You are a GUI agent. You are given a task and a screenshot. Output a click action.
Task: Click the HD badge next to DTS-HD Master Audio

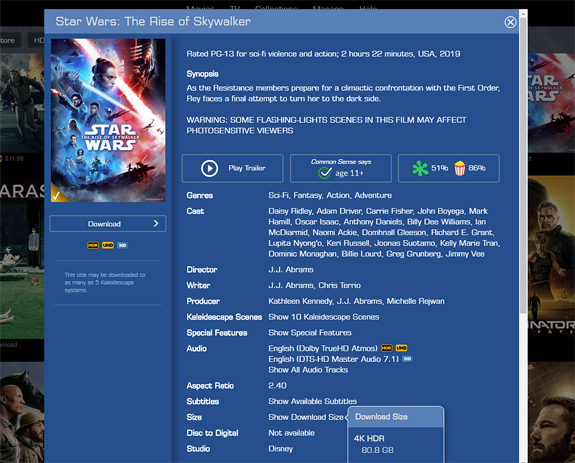pos(407,359)
